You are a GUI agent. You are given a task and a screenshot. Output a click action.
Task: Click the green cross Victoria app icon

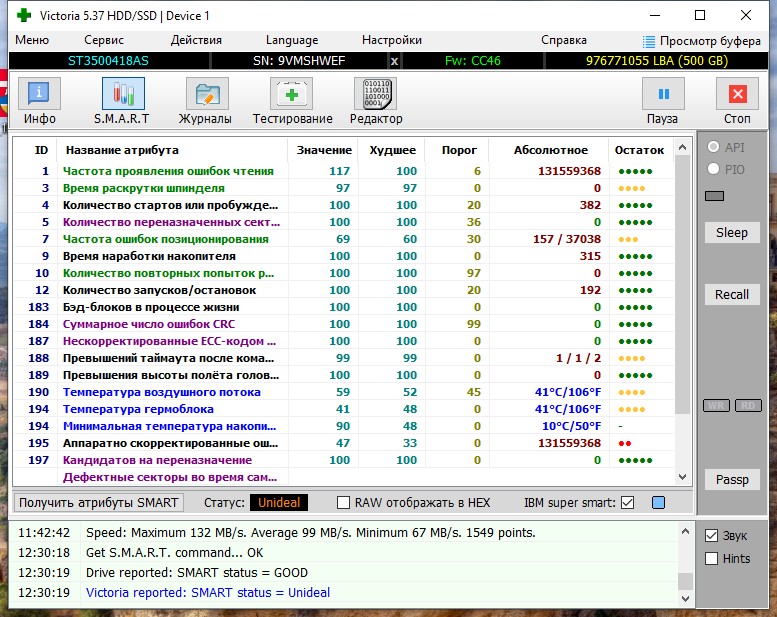(x=24, y=15)
